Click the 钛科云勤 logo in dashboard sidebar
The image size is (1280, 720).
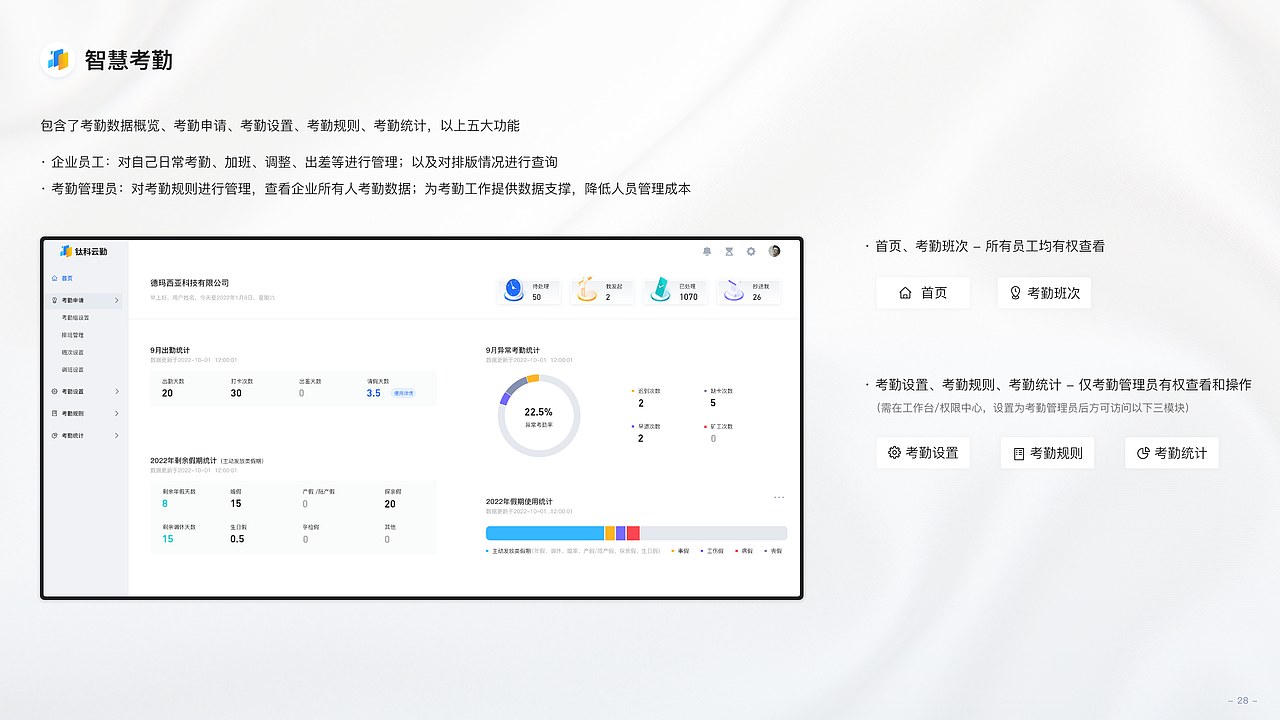pyautogui.click(x=83, y=251)
